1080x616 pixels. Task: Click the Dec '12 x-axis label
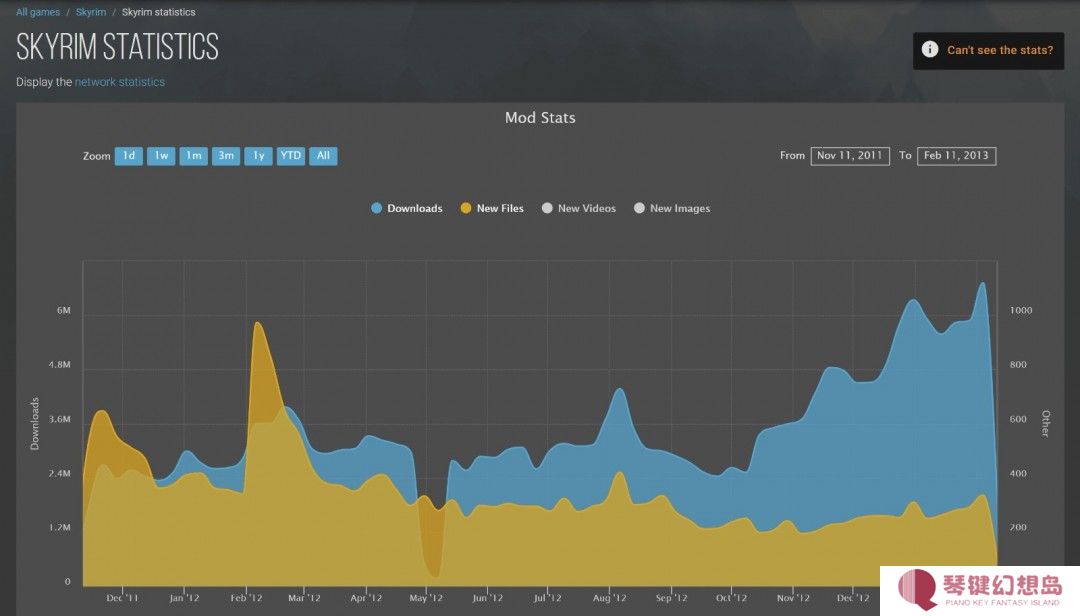pyautogui.click(x=853, y=598)
